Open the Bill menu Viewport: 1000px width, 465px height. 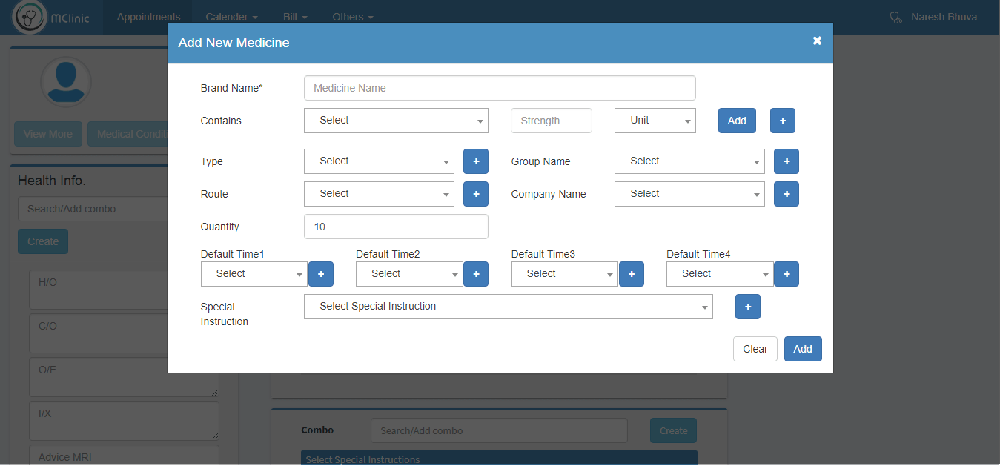[x=295, y=17]
